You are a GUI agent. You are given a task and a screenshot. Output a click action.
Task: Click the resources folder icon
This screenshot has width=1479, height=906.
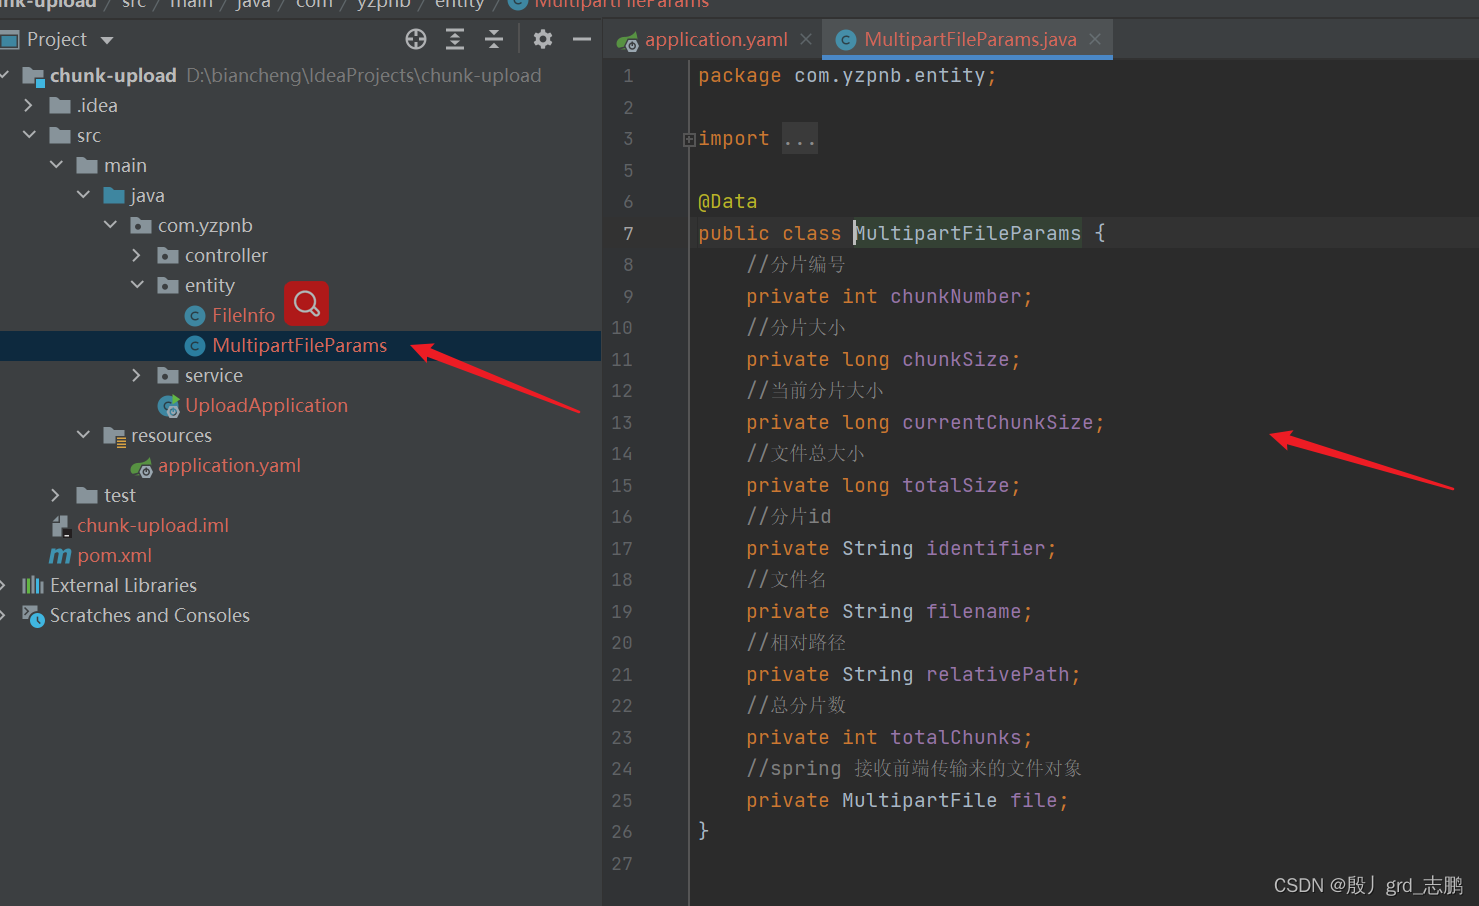coord(114,436)
